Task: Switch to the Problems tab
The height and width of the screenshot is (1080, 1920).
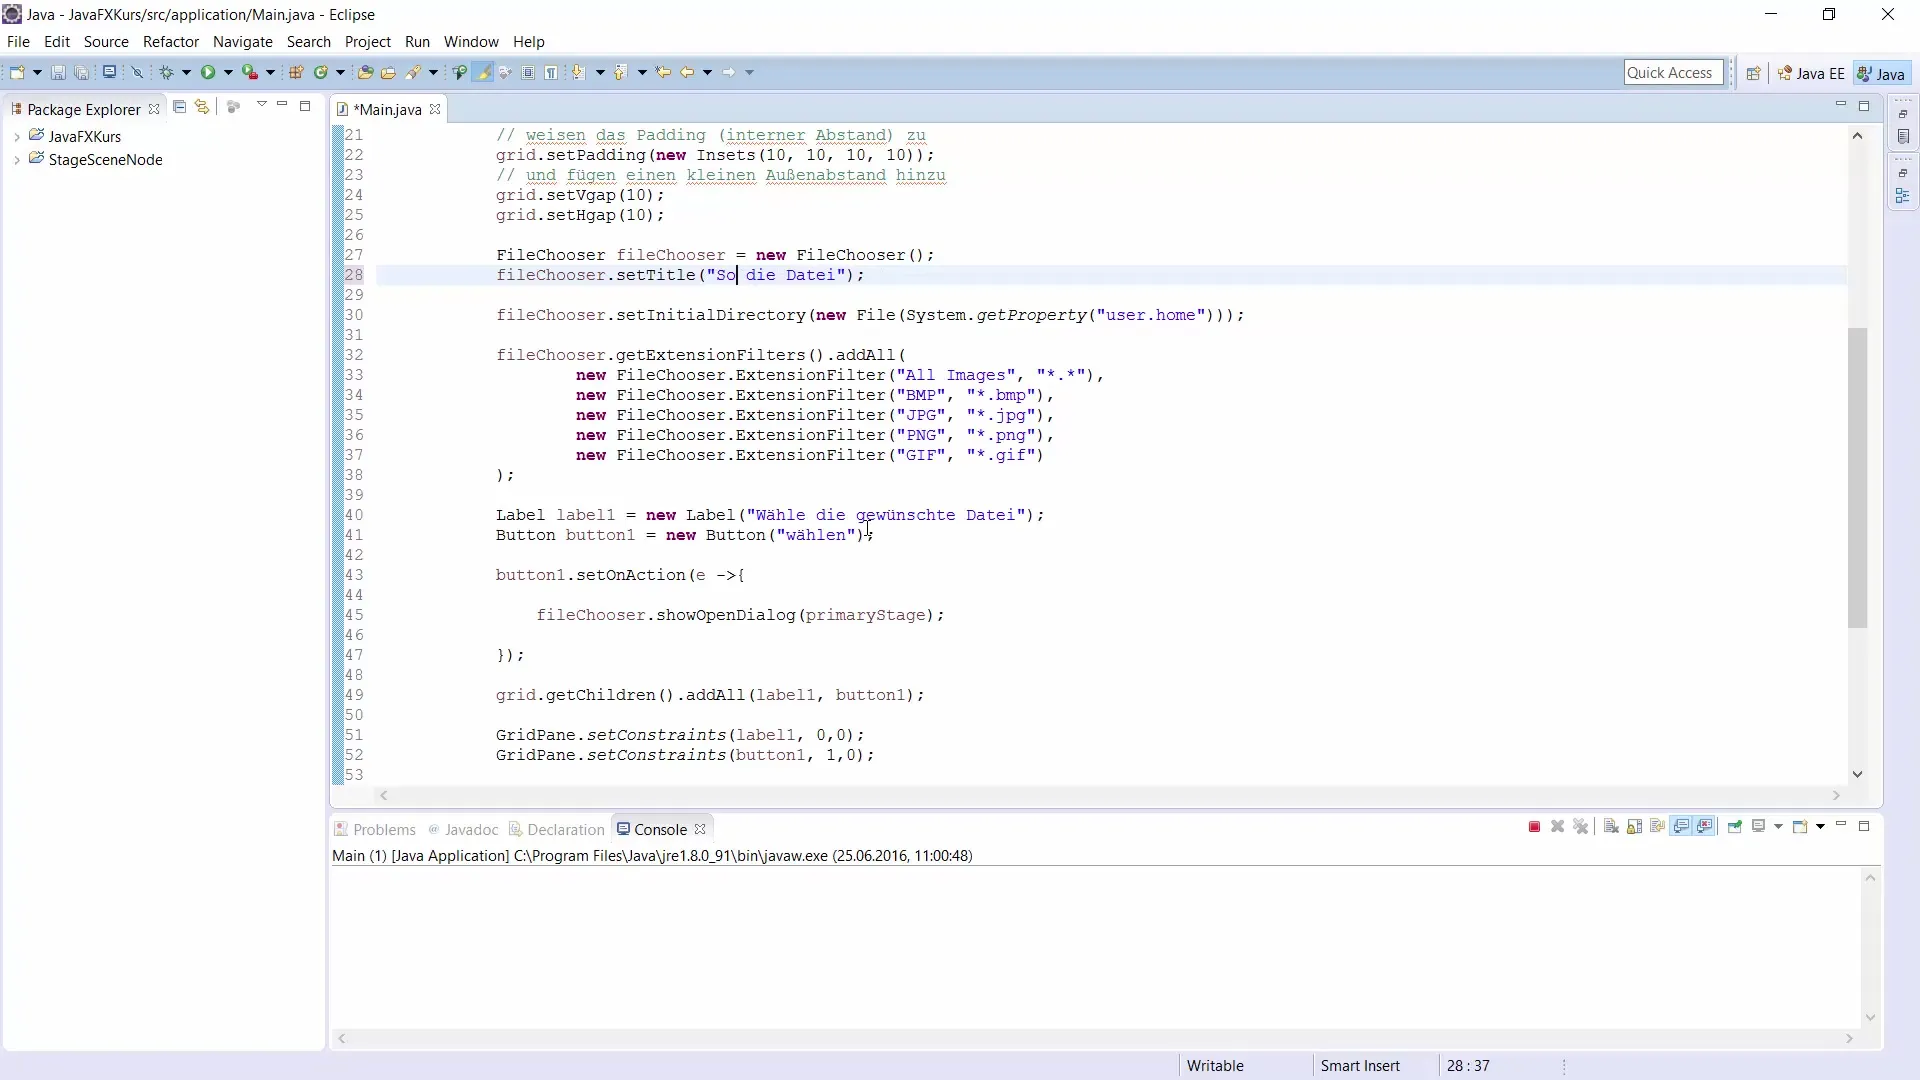Action: 383,830
